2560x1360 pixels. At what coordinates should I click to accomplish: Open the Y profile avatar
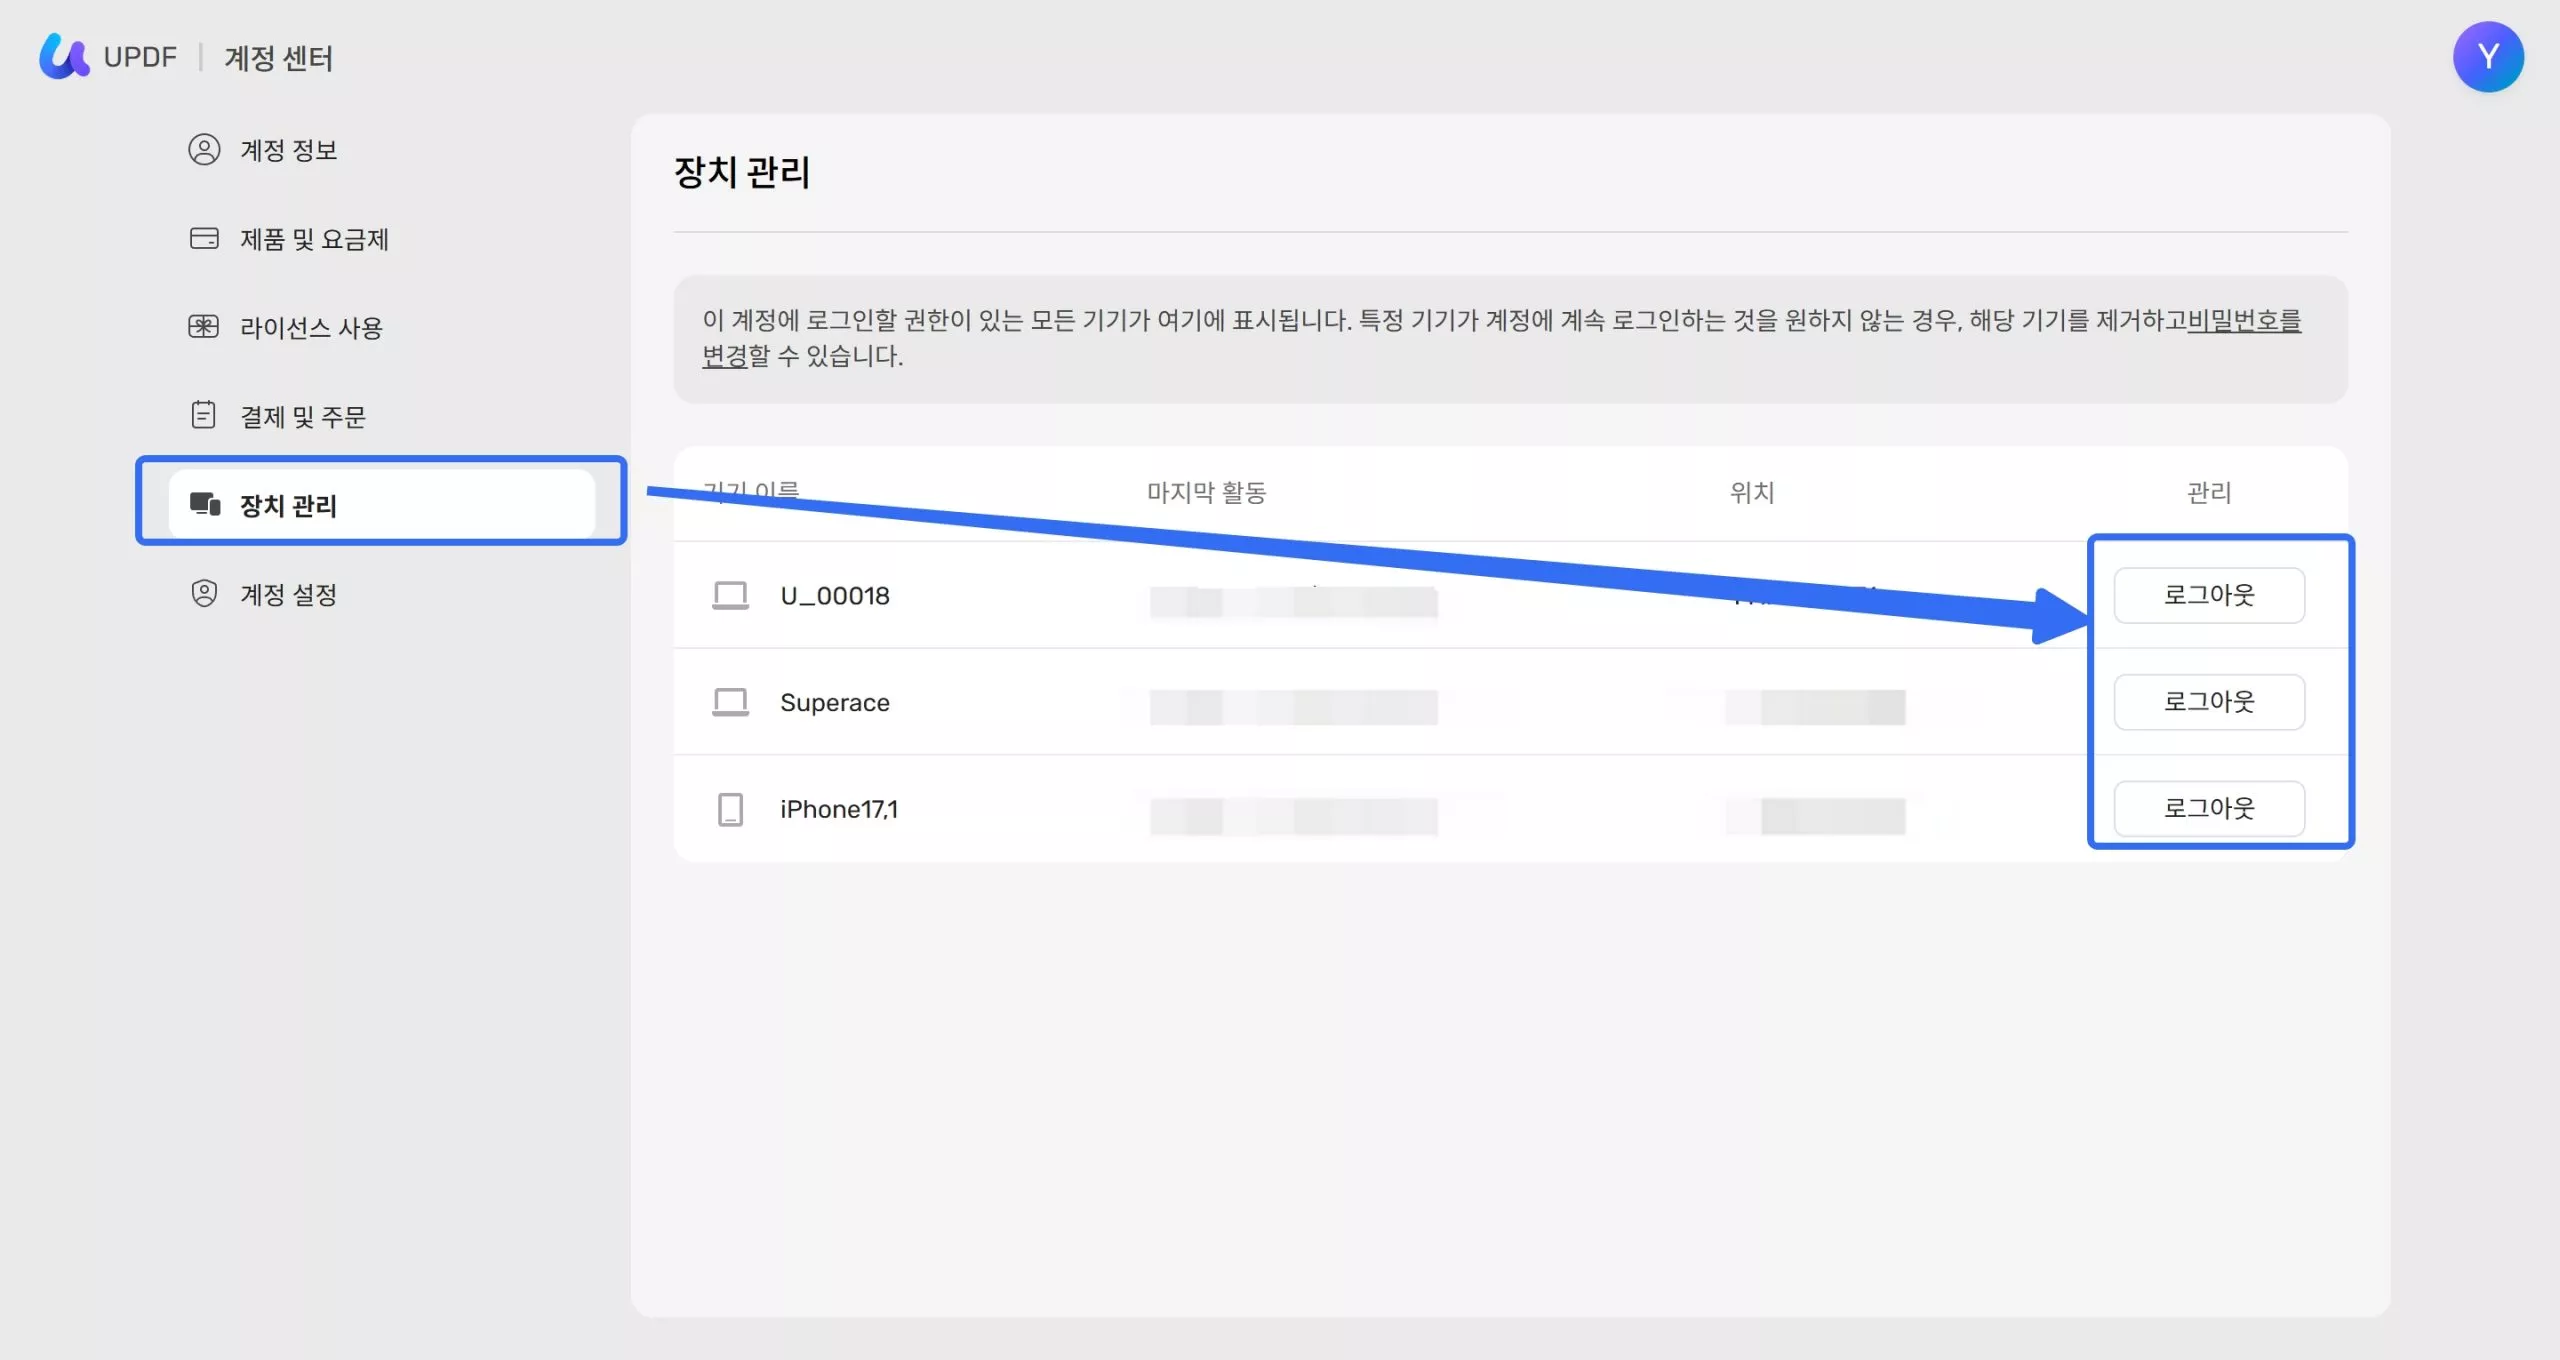[x=2488, y=57]
